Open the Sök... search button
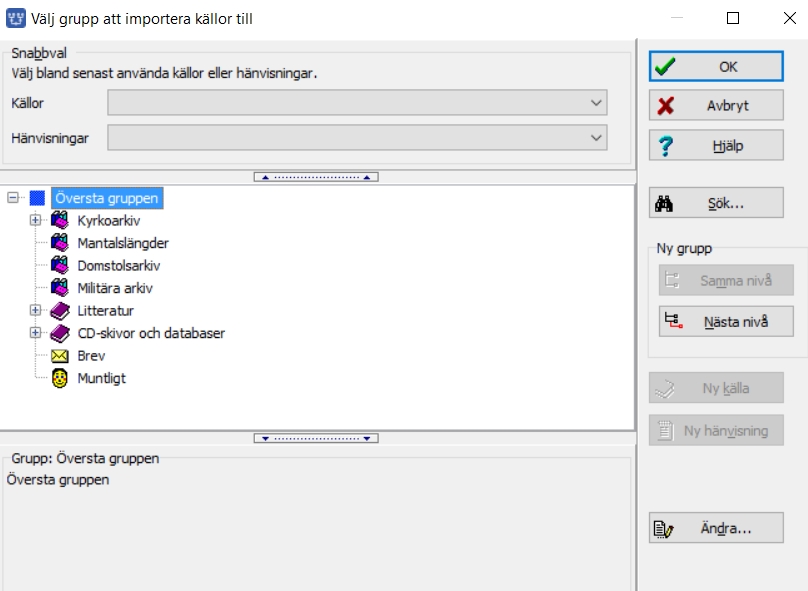Image resolution: width=808 pixels, height=591 pixels. [716, 203]
